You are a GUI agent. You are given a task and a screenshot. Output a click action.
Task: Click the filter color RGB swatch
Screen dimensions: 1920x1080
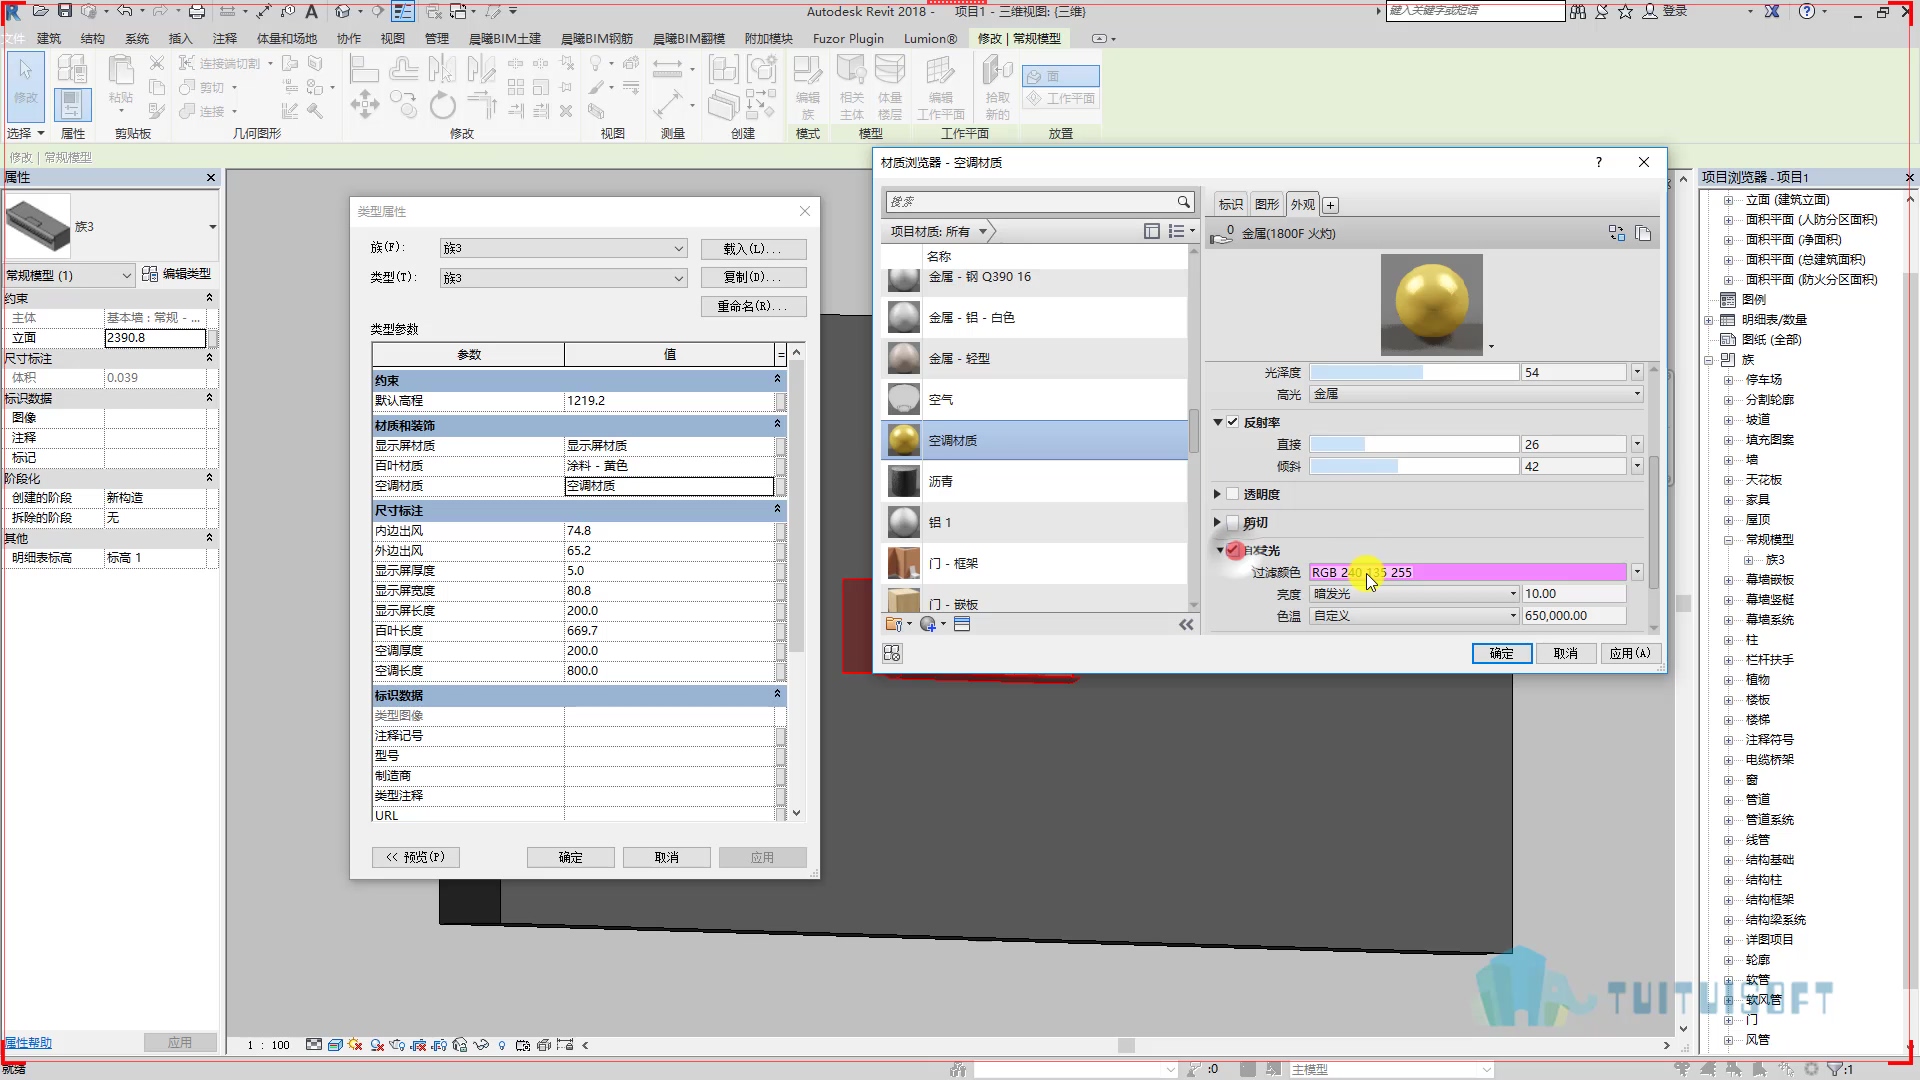click(x=1468, y=572)
